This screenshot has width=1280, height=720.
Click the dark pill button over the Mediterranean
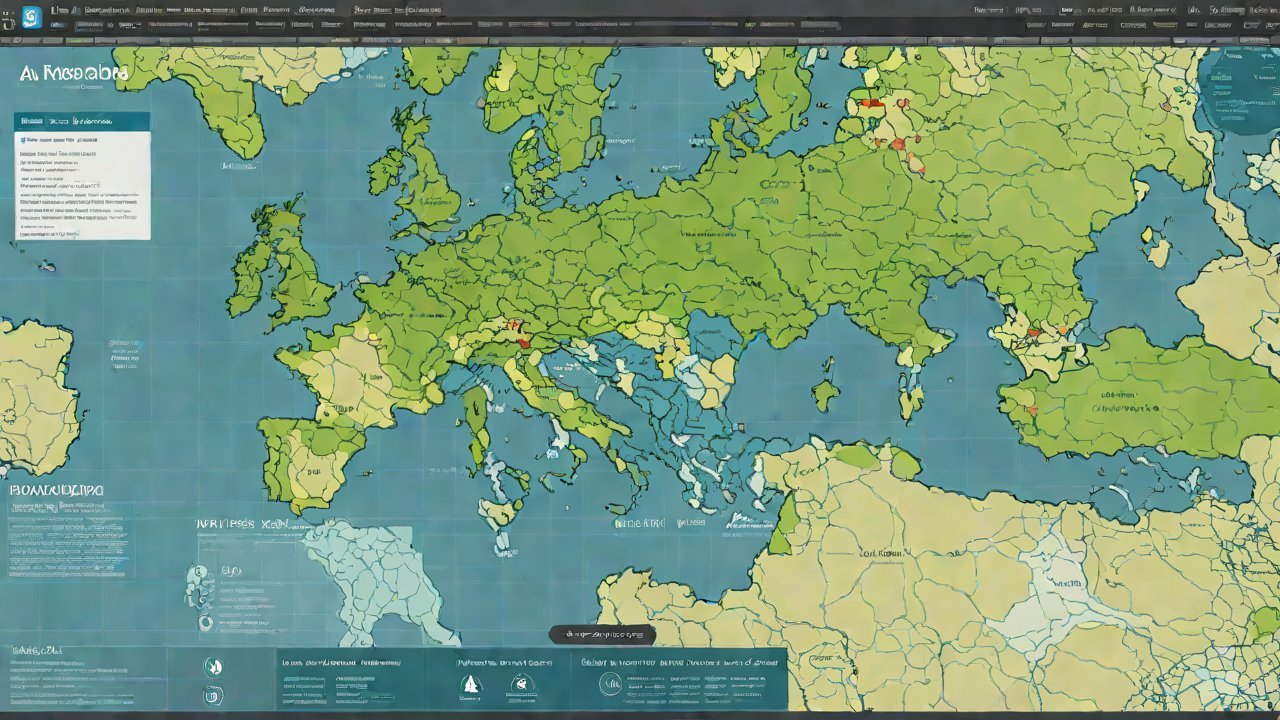(601, 633)
